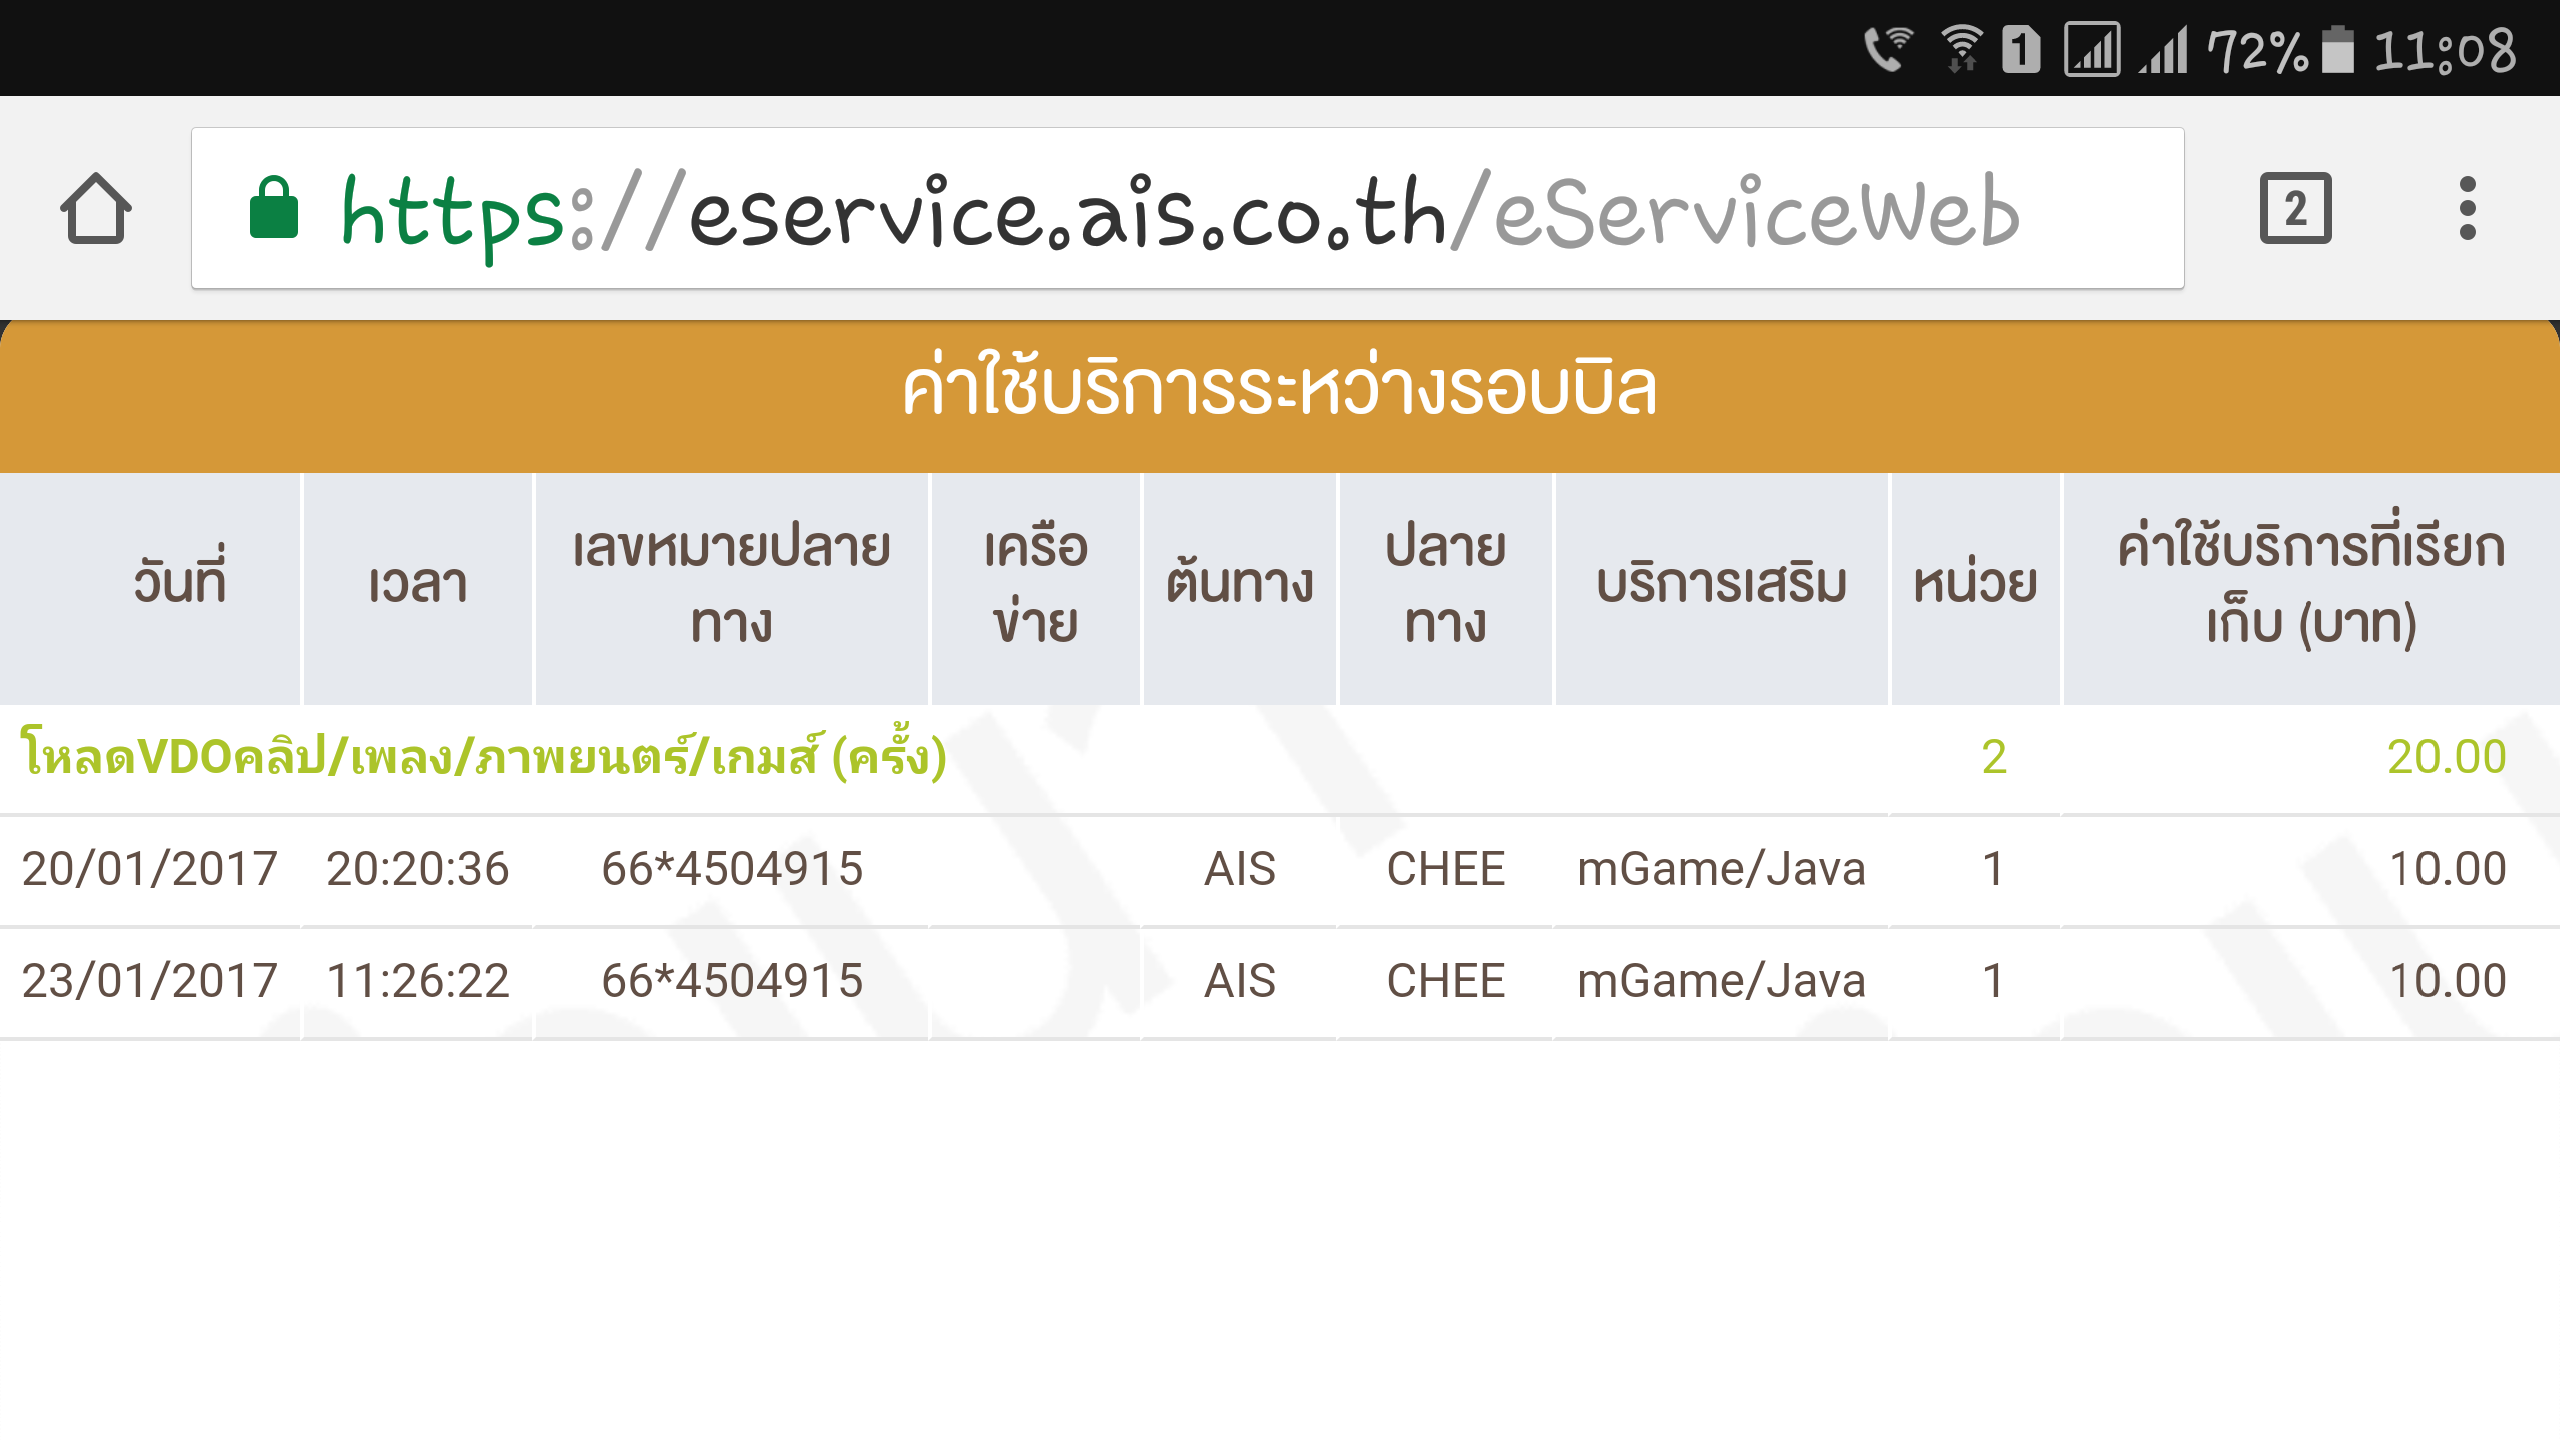
Task: Tap the browser home icon
Action: [x=96, y=209]
